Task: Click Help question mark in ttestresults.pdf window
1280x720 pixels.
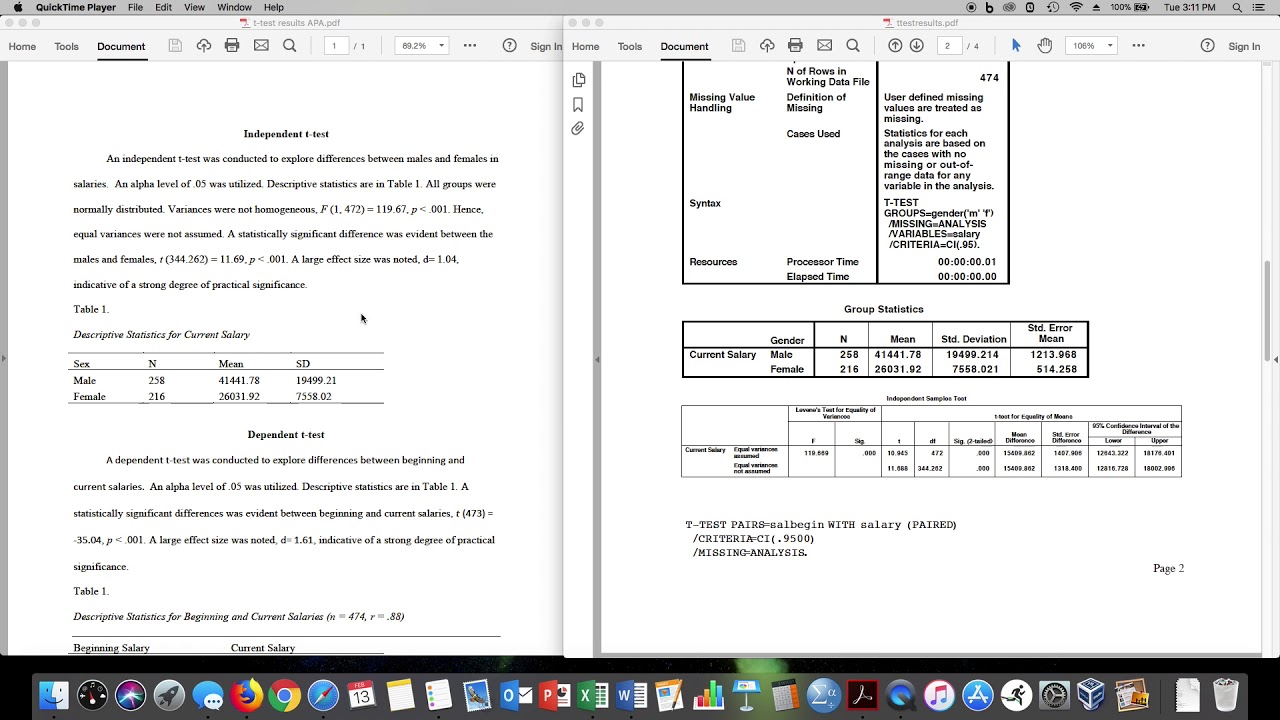Action: point(1207,46)
